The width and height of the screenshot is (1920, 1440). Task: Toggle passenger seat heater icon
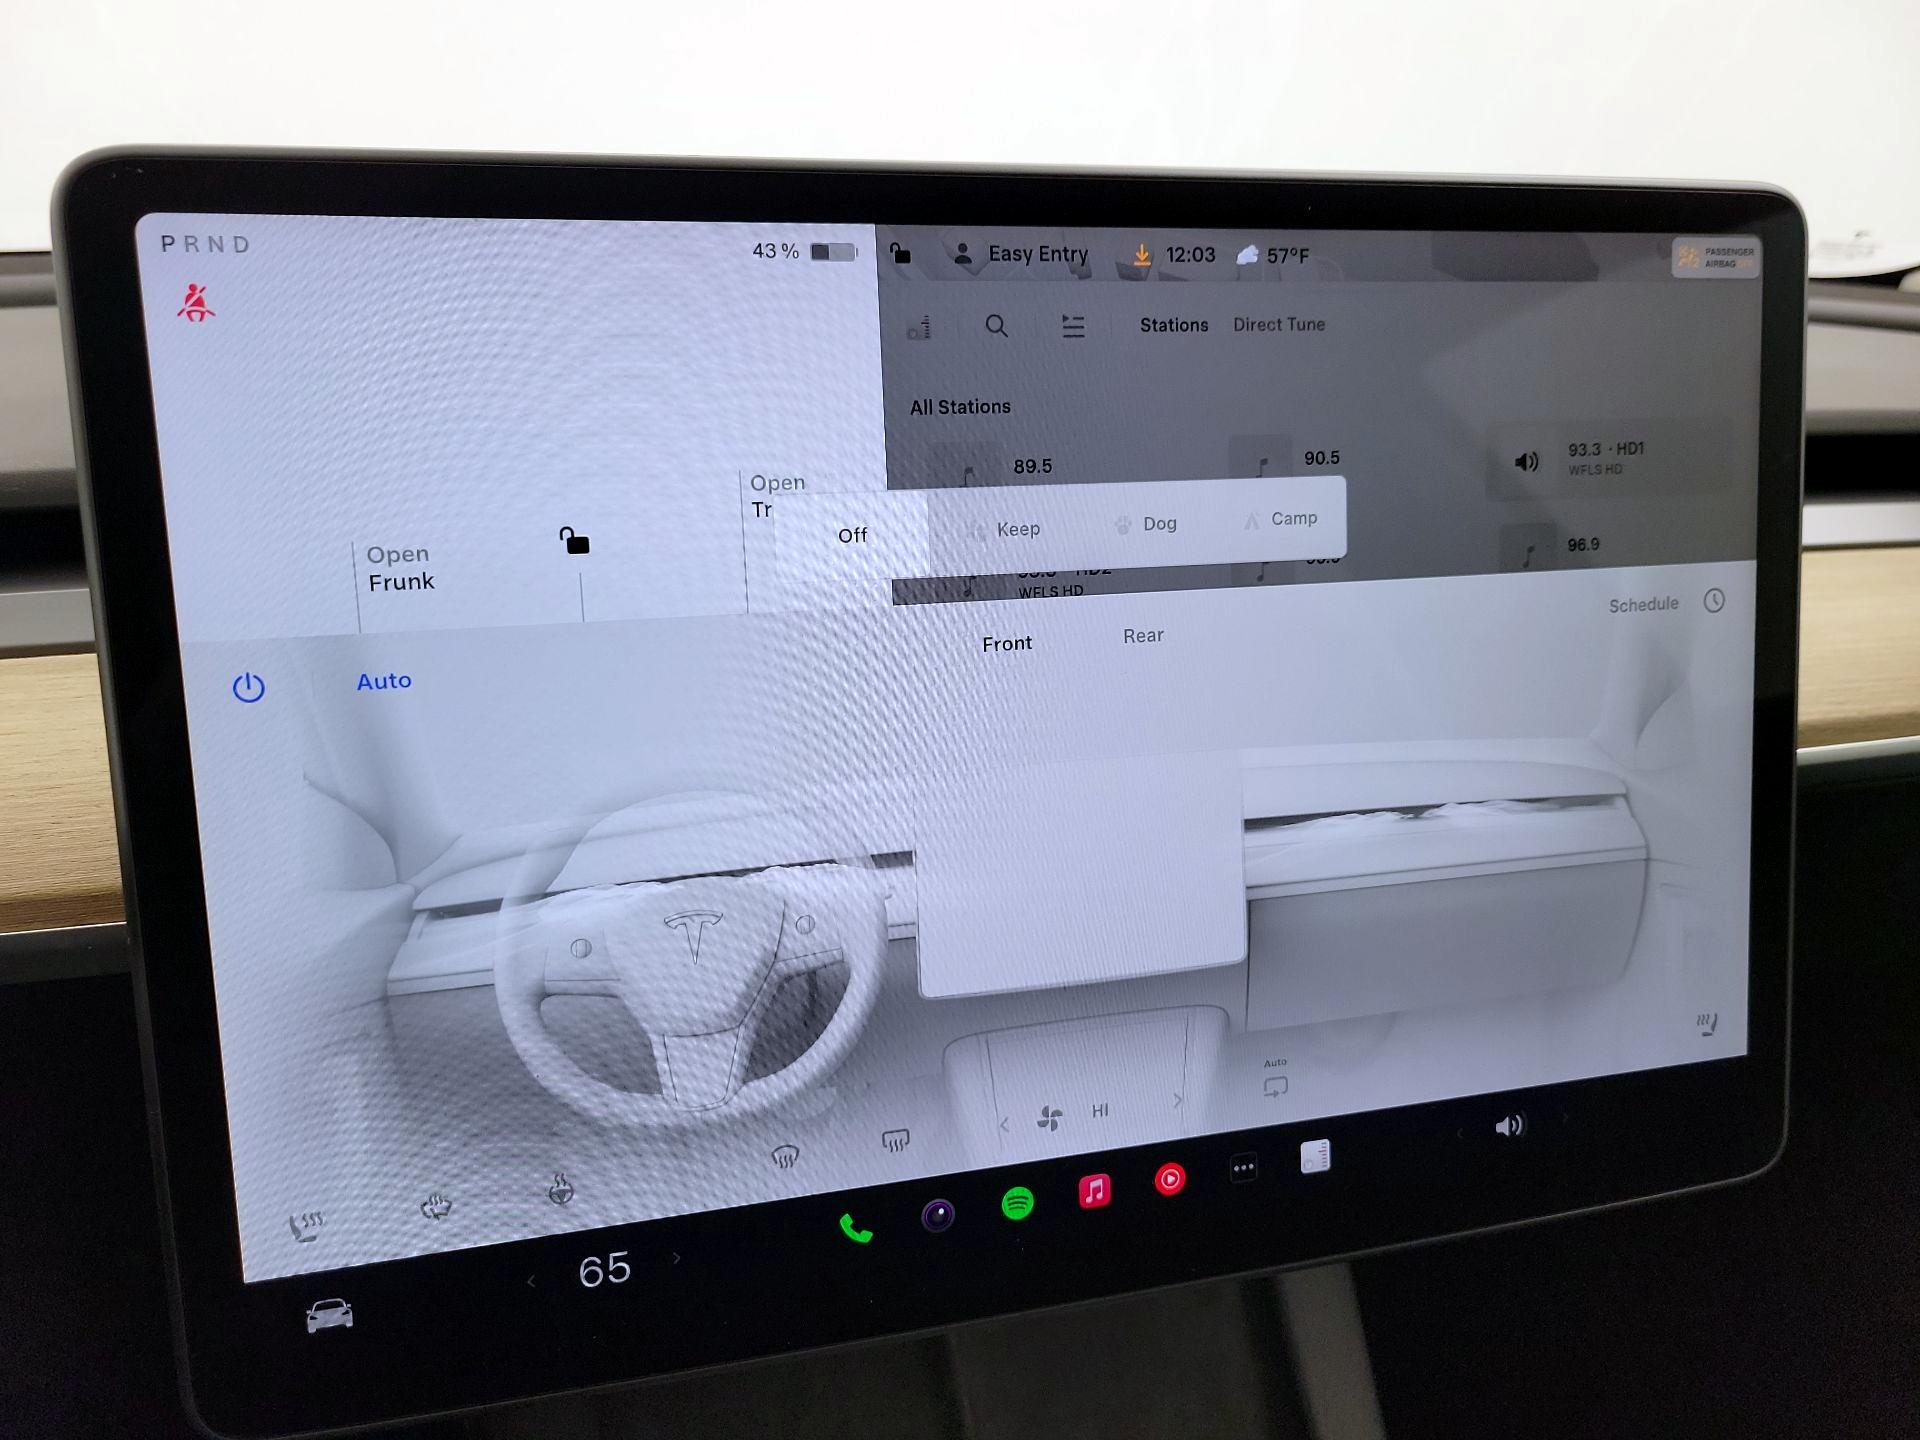coord(1707,1023)
